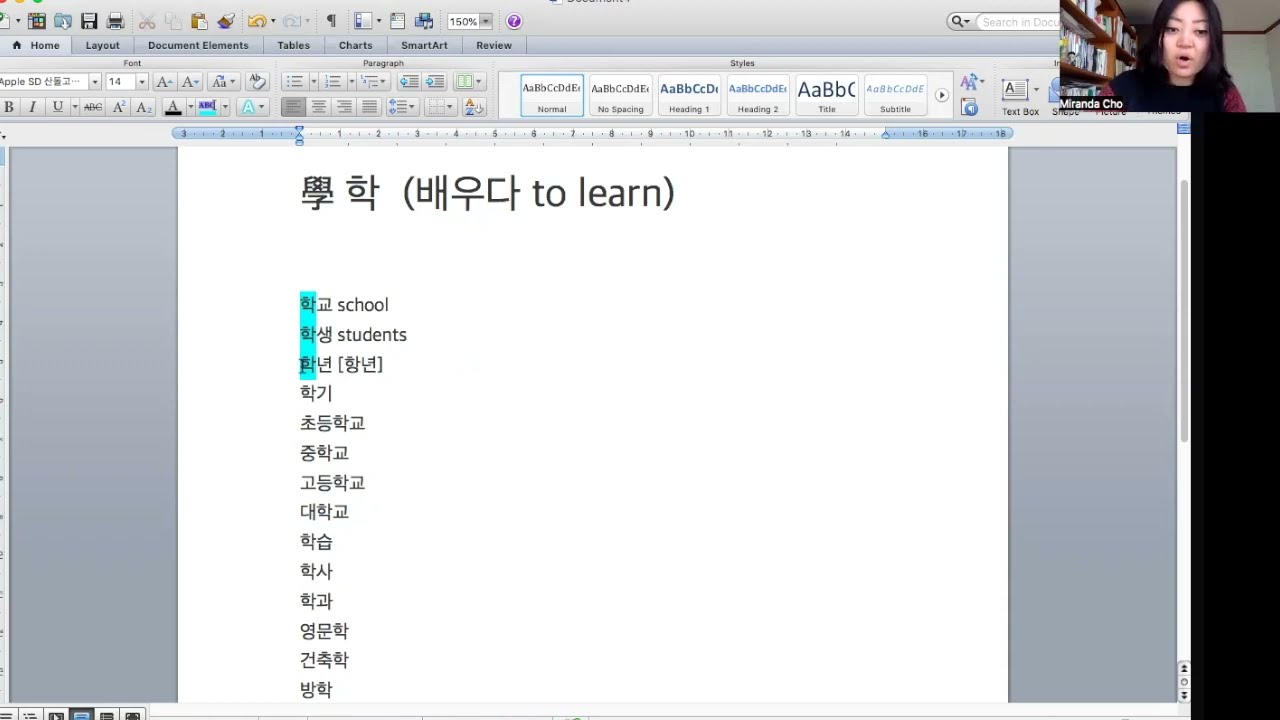Open the Toolbox panel icon
This screenshot has width=1280, height=720.
tap(397, 21)
